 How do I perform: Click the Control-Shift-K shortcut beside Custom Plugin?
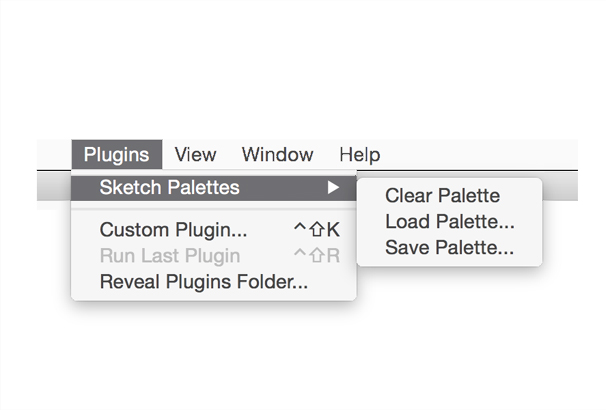click(x=317, y=229)
